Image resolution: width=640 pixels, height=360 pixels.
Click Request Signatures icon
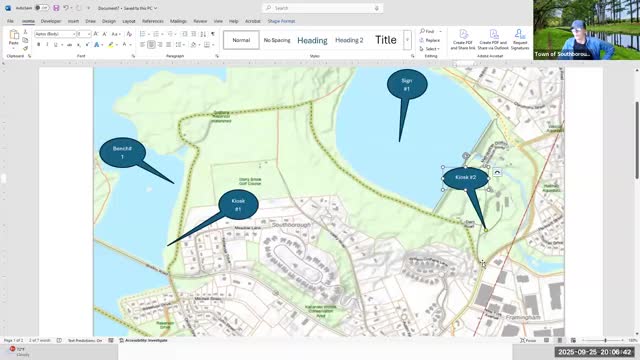520,40
